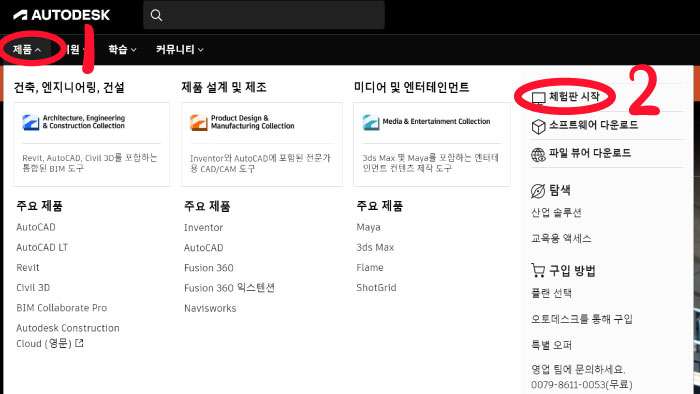The width and height of the screenshot is (700, 394).
Task: Select AutoCAD LT product link
Action: pyautogui.click(x=42, y=247)
